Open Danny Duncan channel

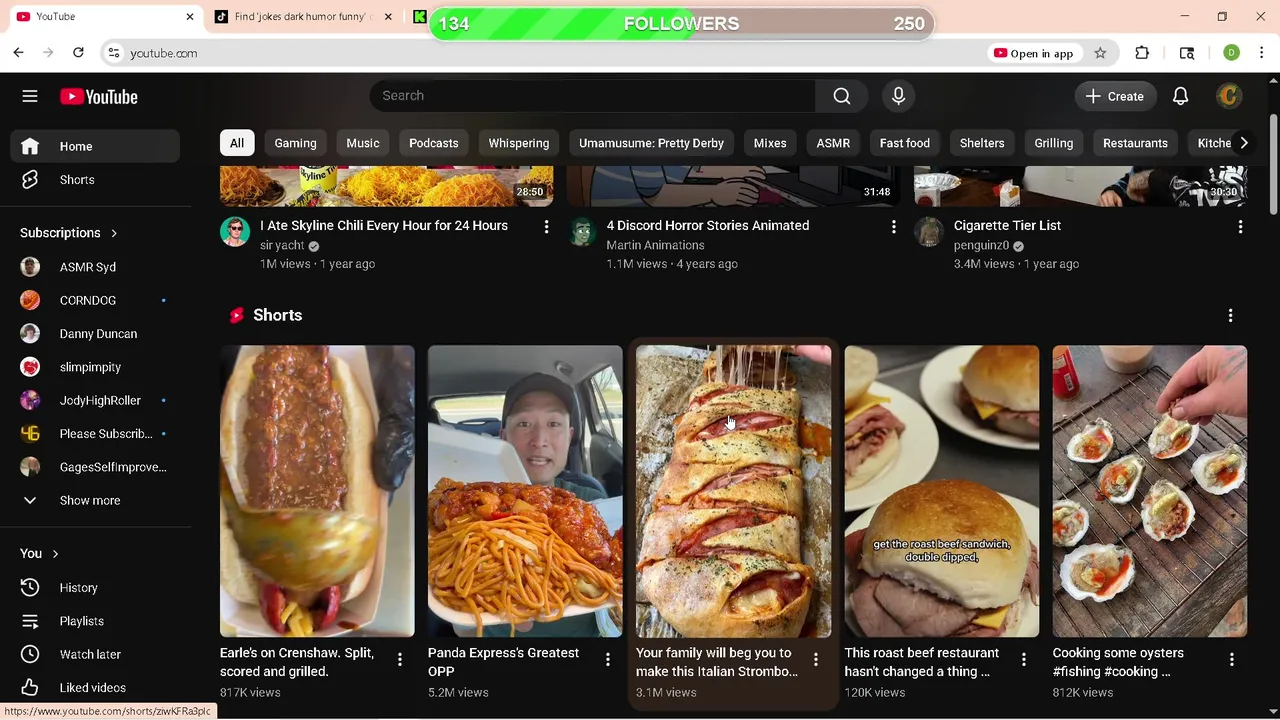pyautogui.click(x=95, y=334)
